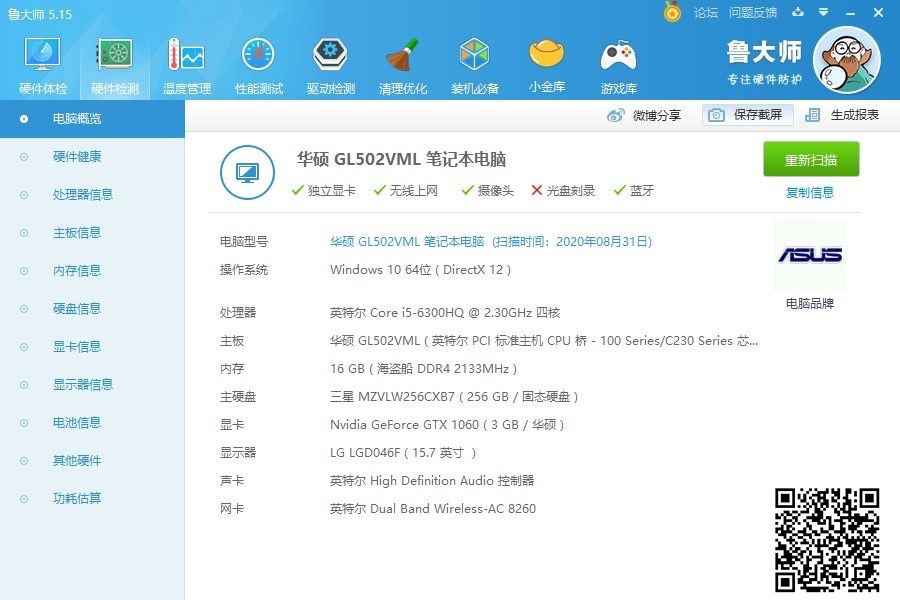Viewport: 900px width, 600px height.
Task: Go to 功耗估算 sidebar item
Action: (76, 499)
